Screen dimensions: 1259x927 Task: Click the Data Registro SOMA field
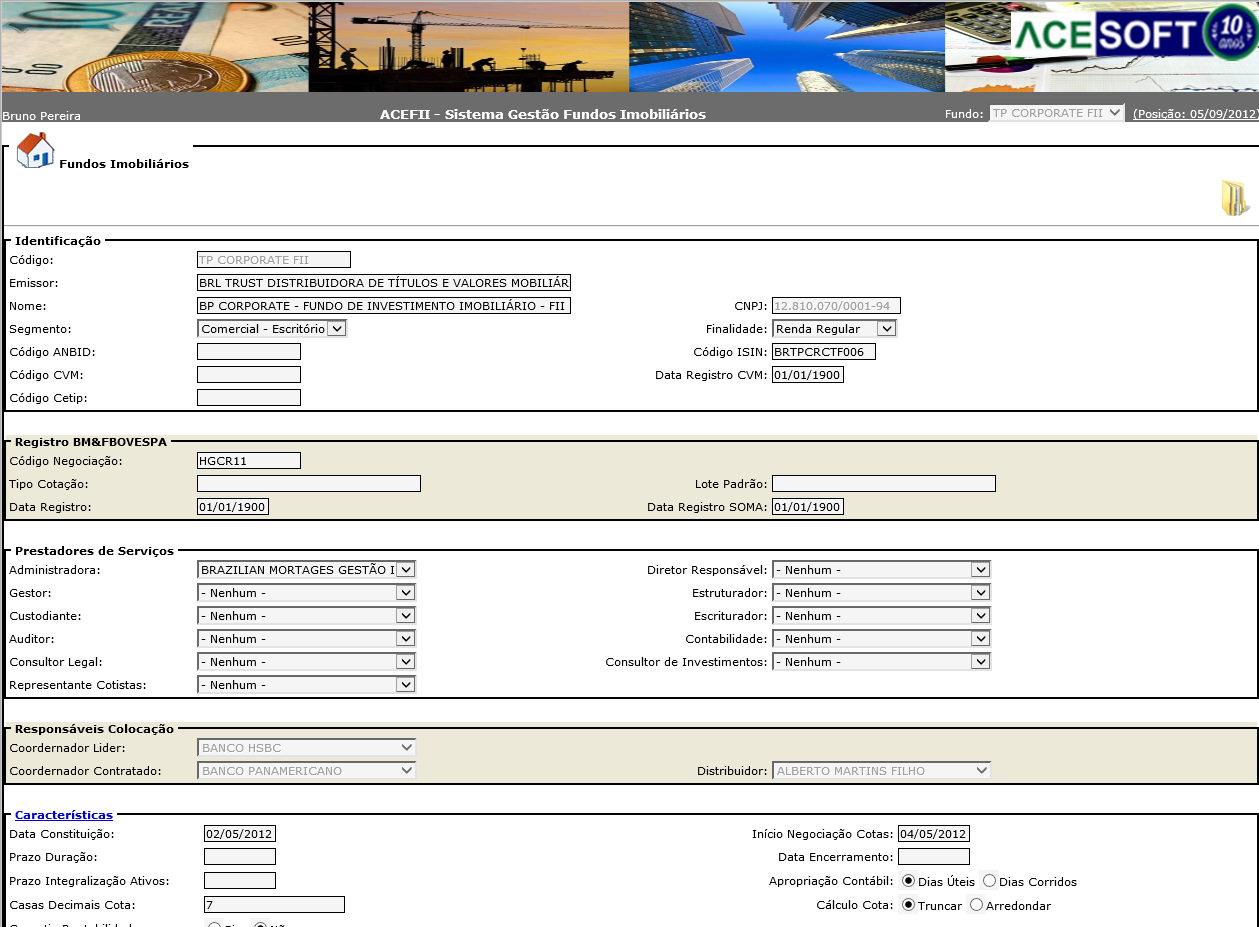pos(808,507)
